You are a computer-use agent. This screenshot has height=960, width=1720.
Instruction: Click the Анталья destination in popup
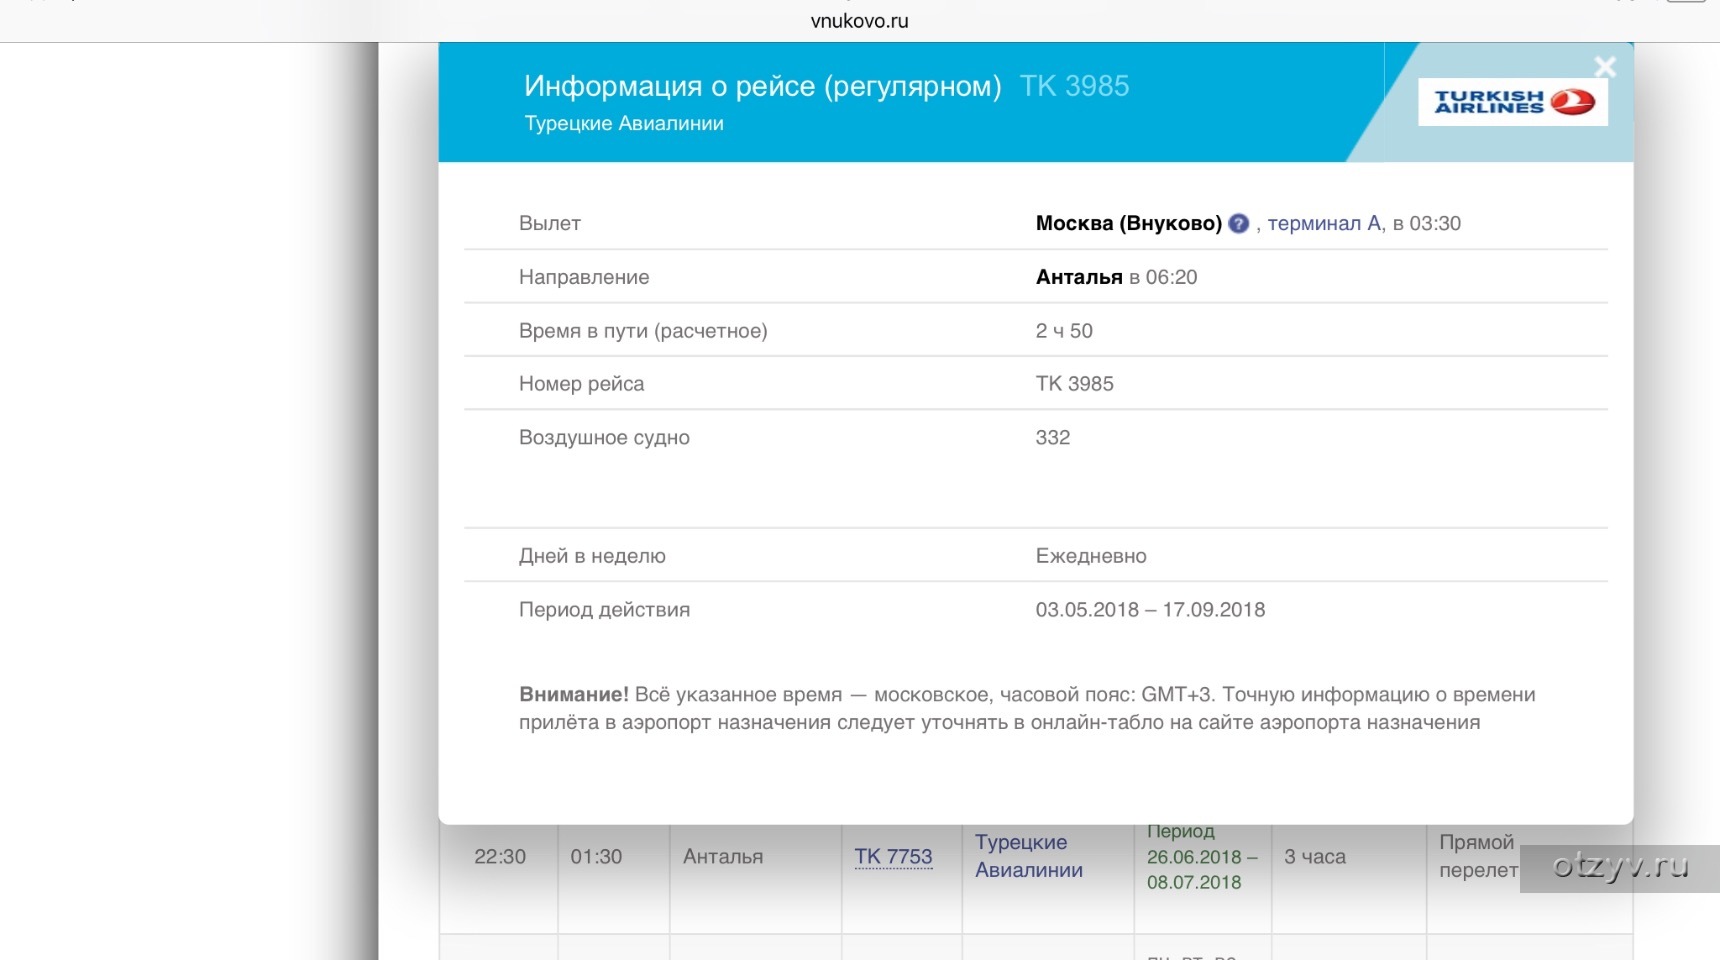click(1079, 277)
